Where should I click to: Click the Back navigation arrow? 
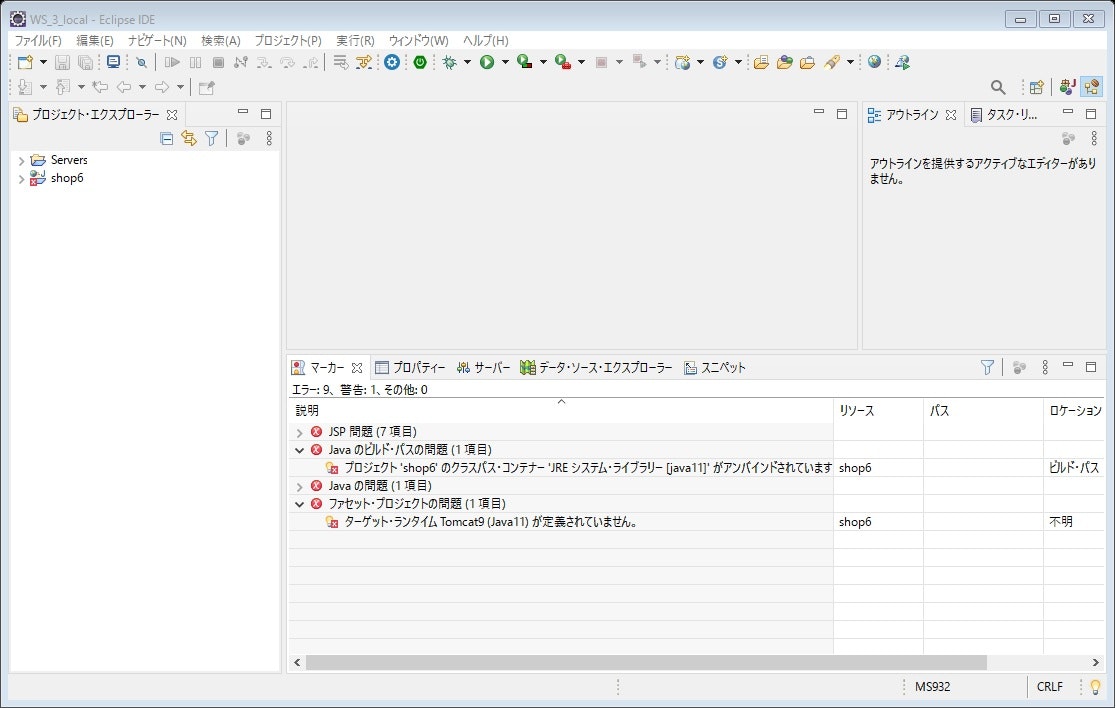coord(124,87)
